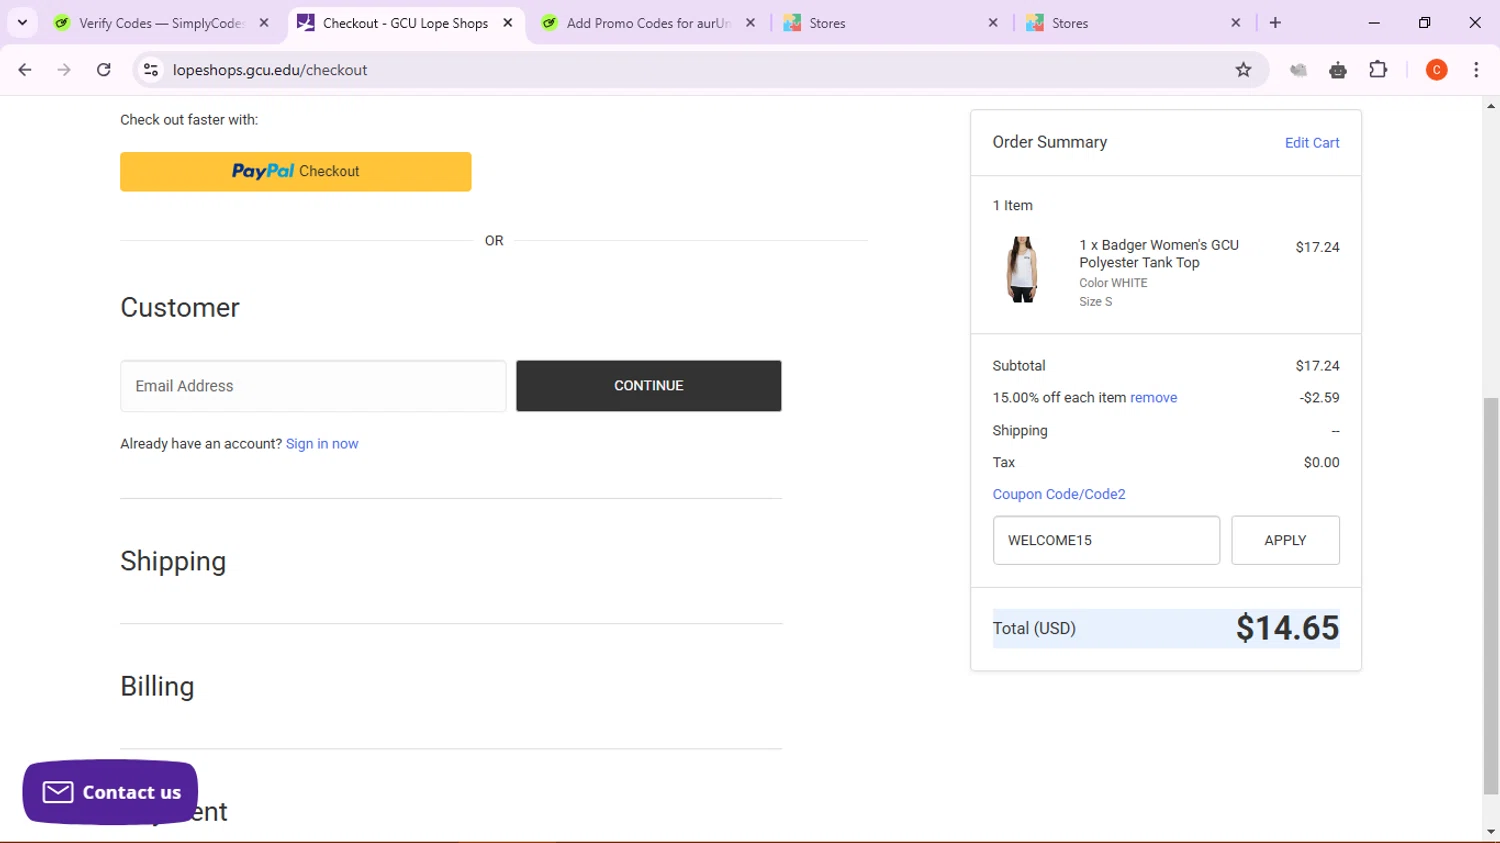Click the PayPal Checkout button
This screenshot has width=1500, height=843.
coord(295,171)
